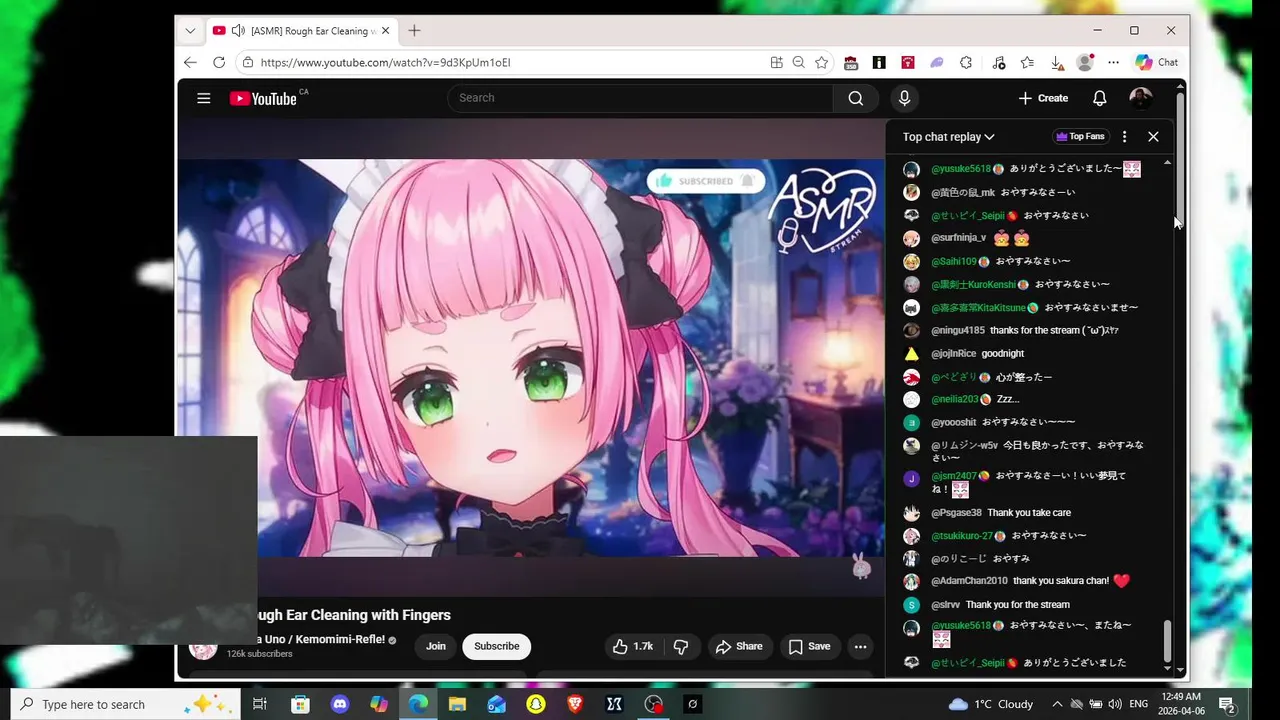Open the tab actions menu chevron

click(x=190, y=31)
